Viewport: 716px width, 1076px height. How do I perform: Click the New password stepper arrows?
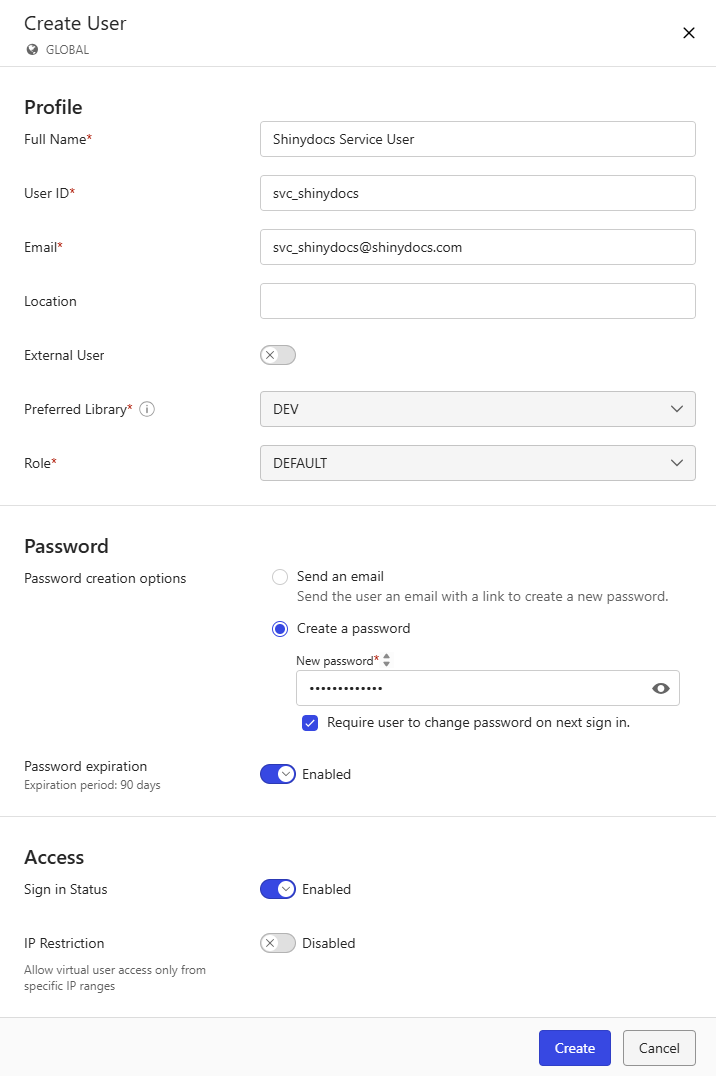387,660
